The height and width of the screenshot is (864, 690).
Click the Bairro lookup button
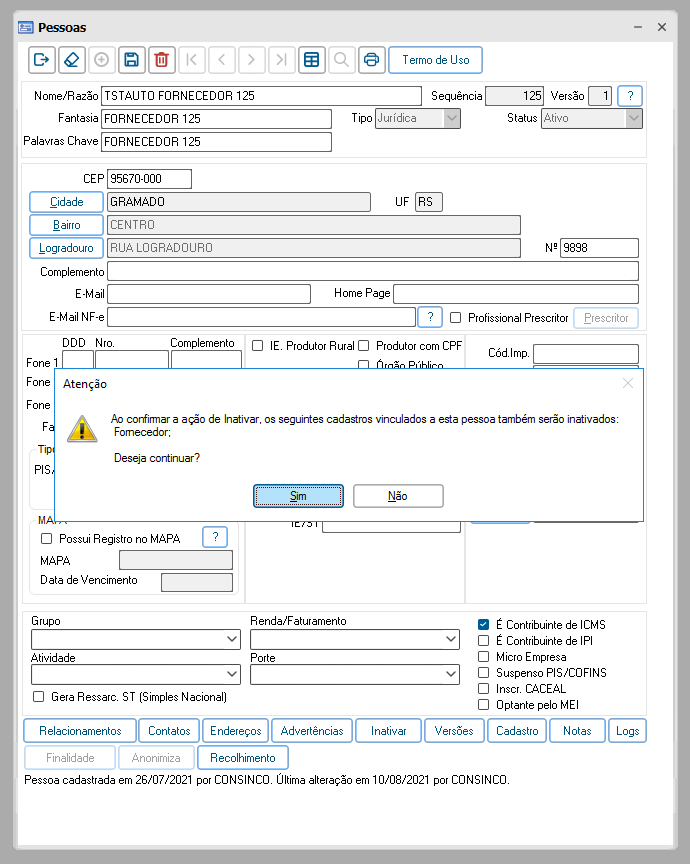click(x=66, y=225)
